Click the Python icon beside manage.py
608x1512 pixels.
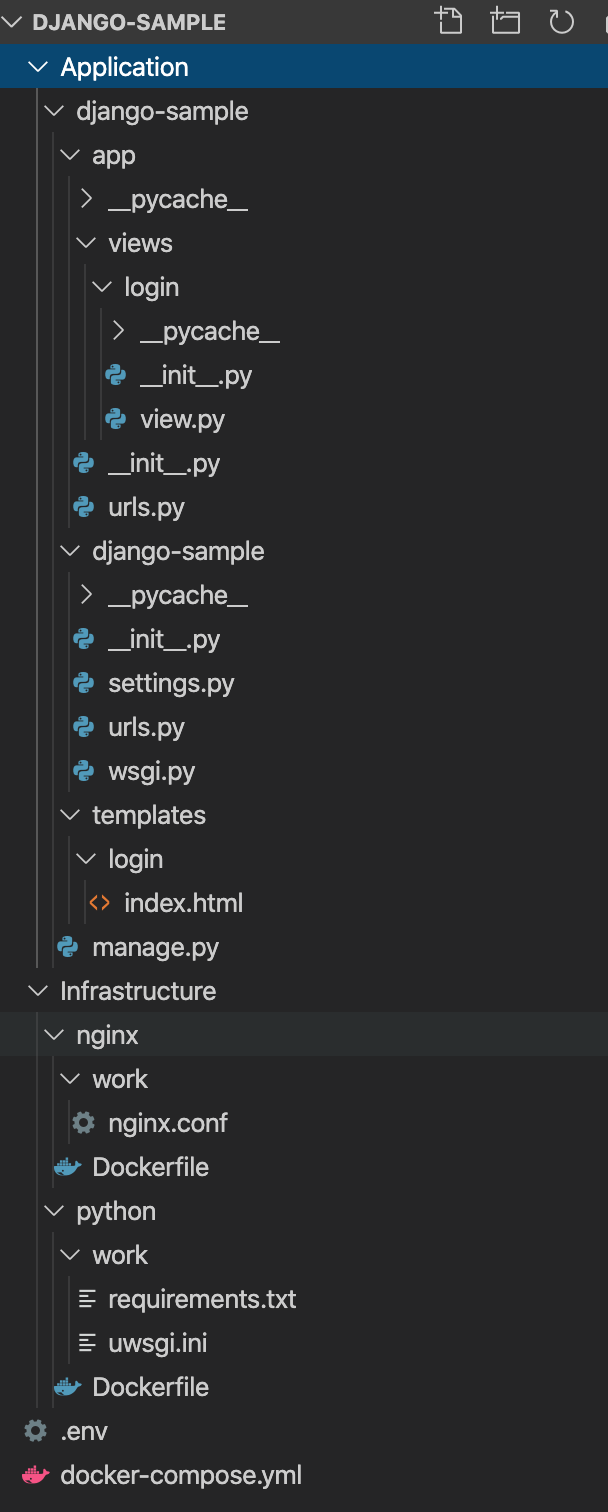point(68,947)
